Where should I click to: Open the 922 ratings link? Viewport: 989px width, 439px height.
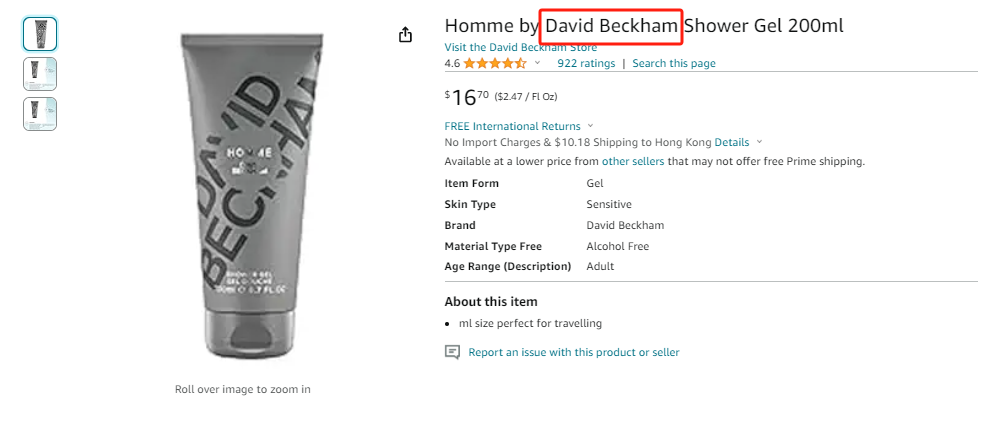pyautogui.click(x=586, y=63)
